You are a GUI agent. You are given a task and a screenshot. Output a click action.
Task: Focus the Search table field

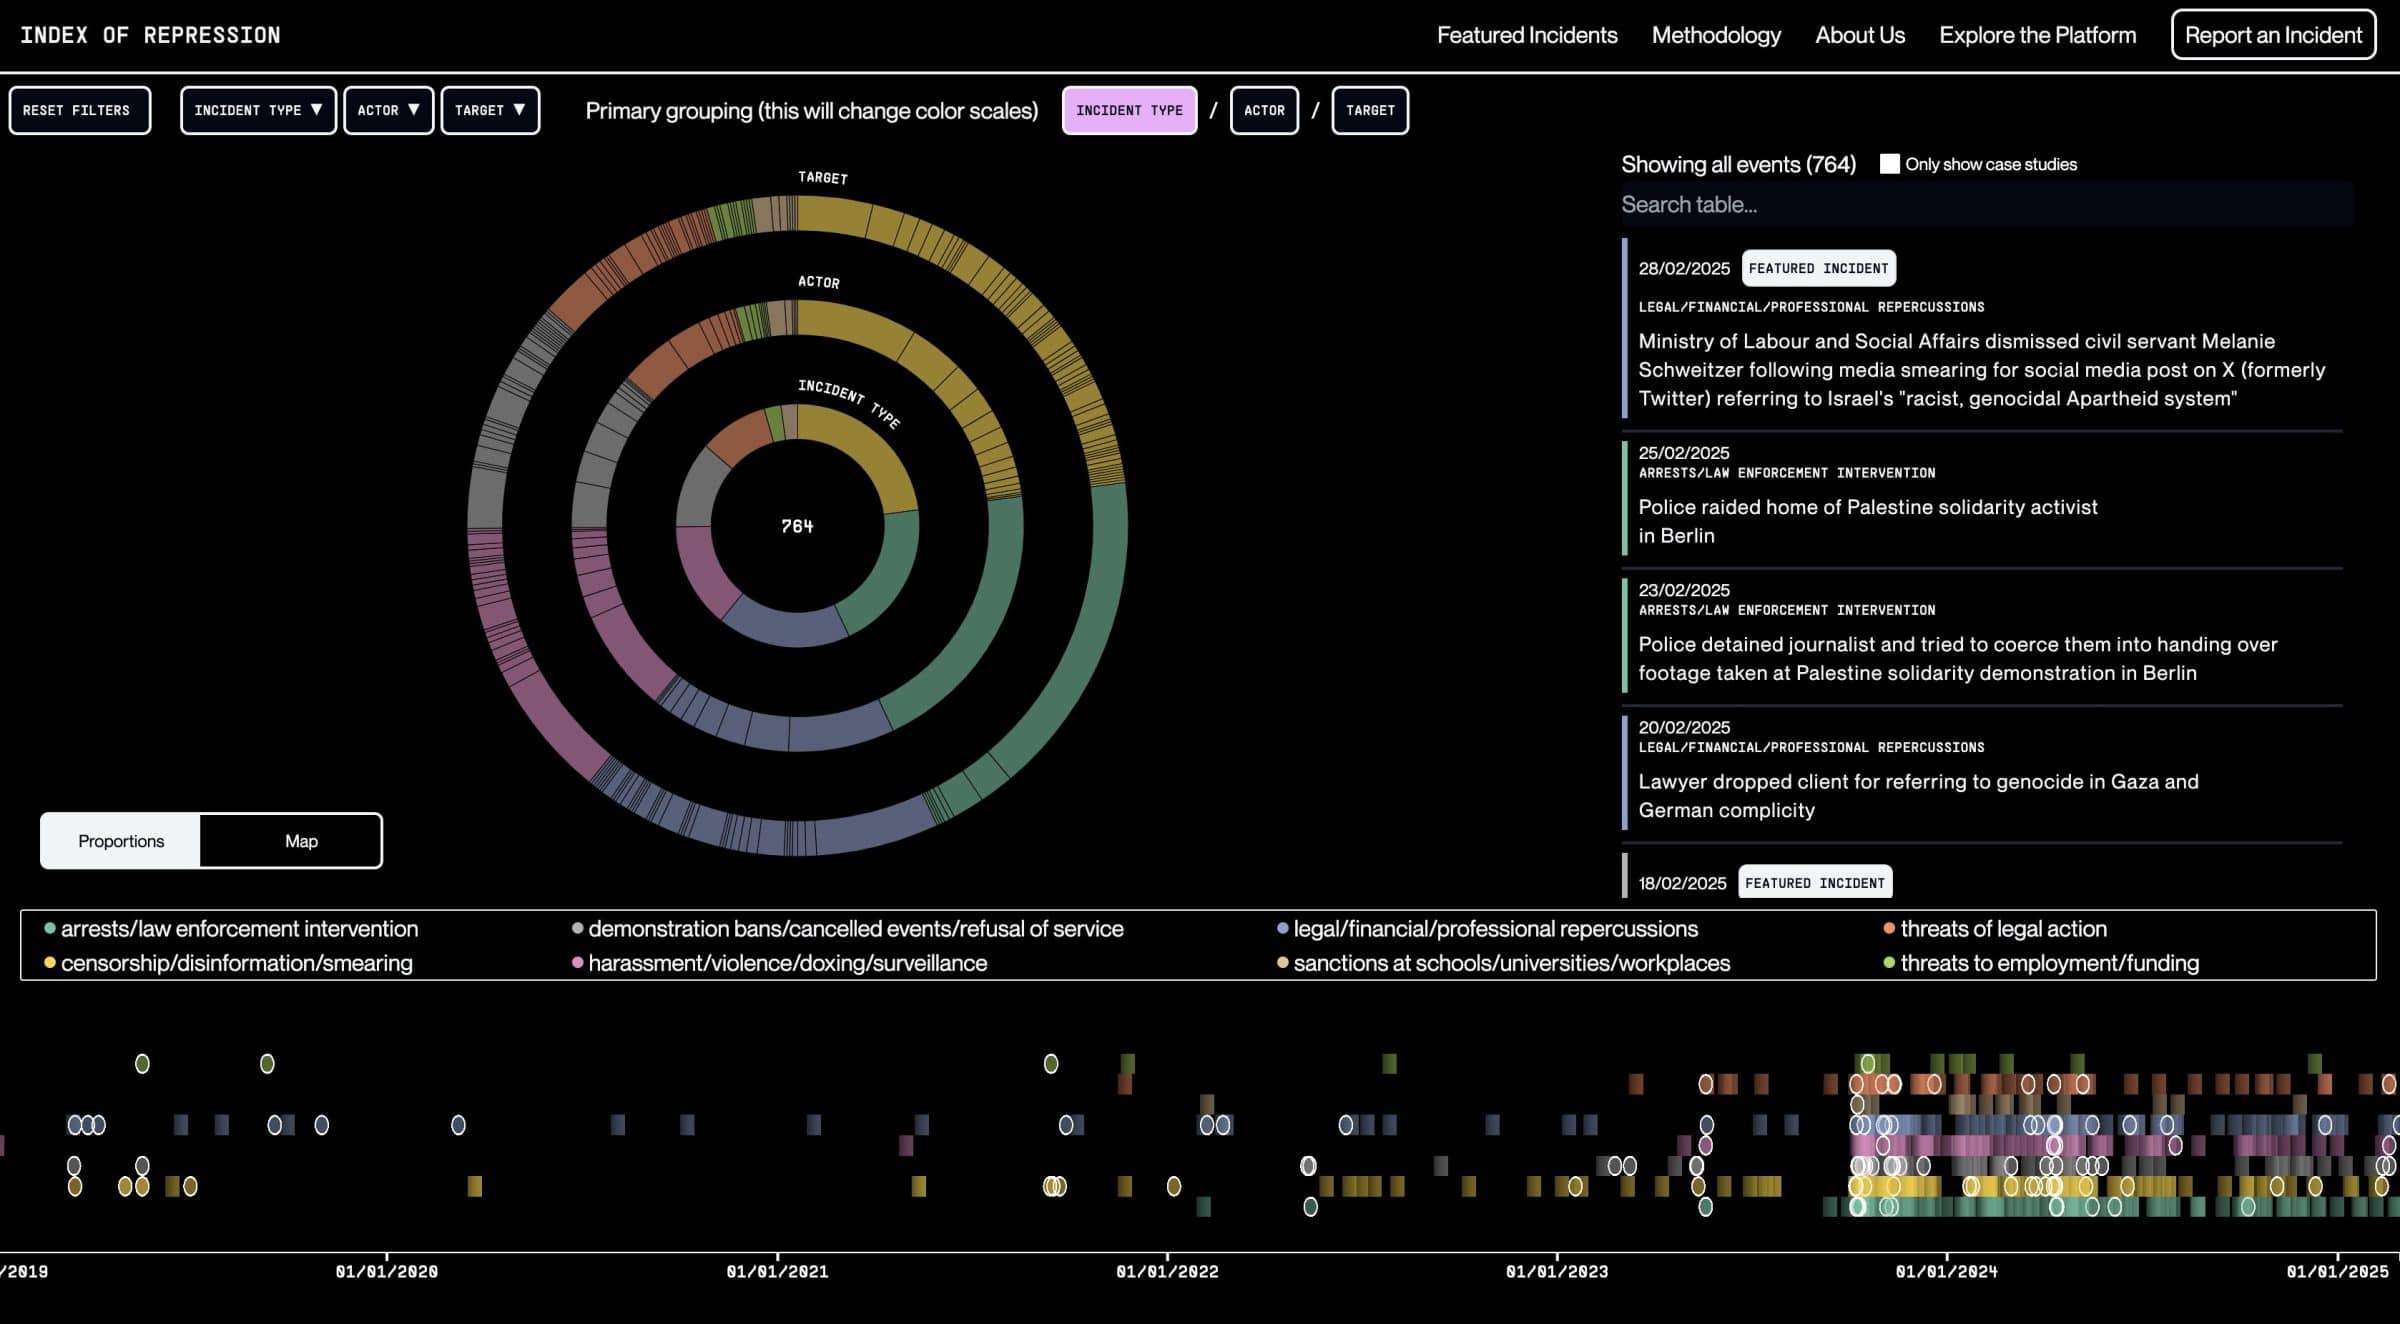1987,204
